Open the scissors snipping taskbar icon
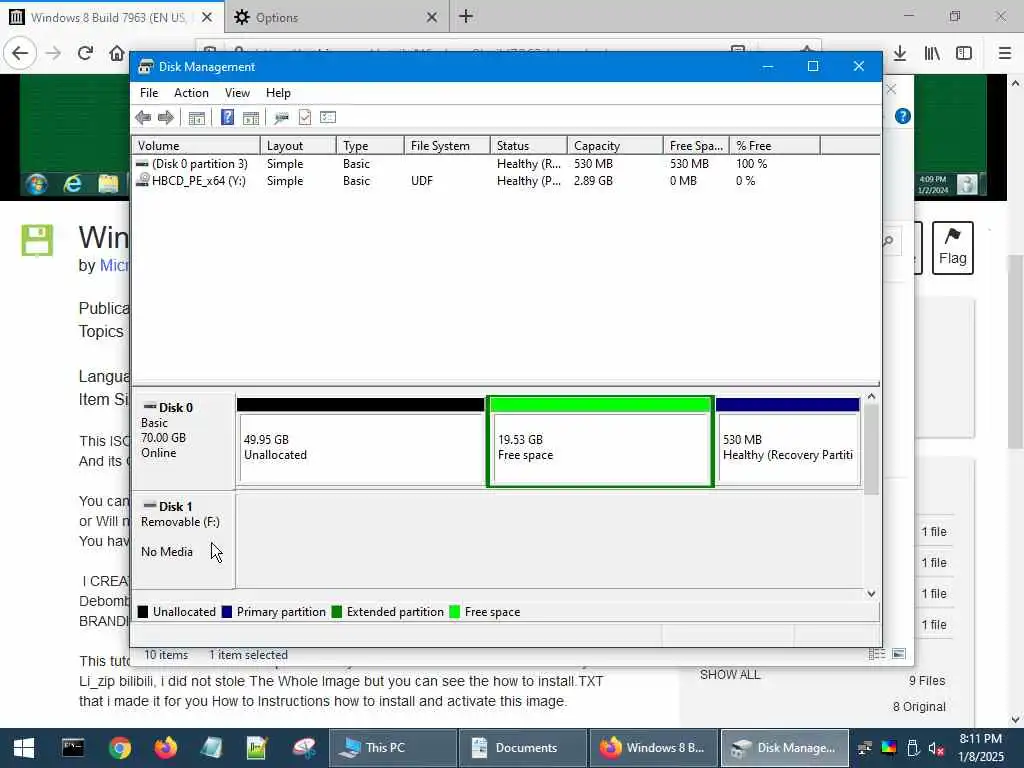Viewport: 1024px width, 768px height. click(x=304, y=748)
